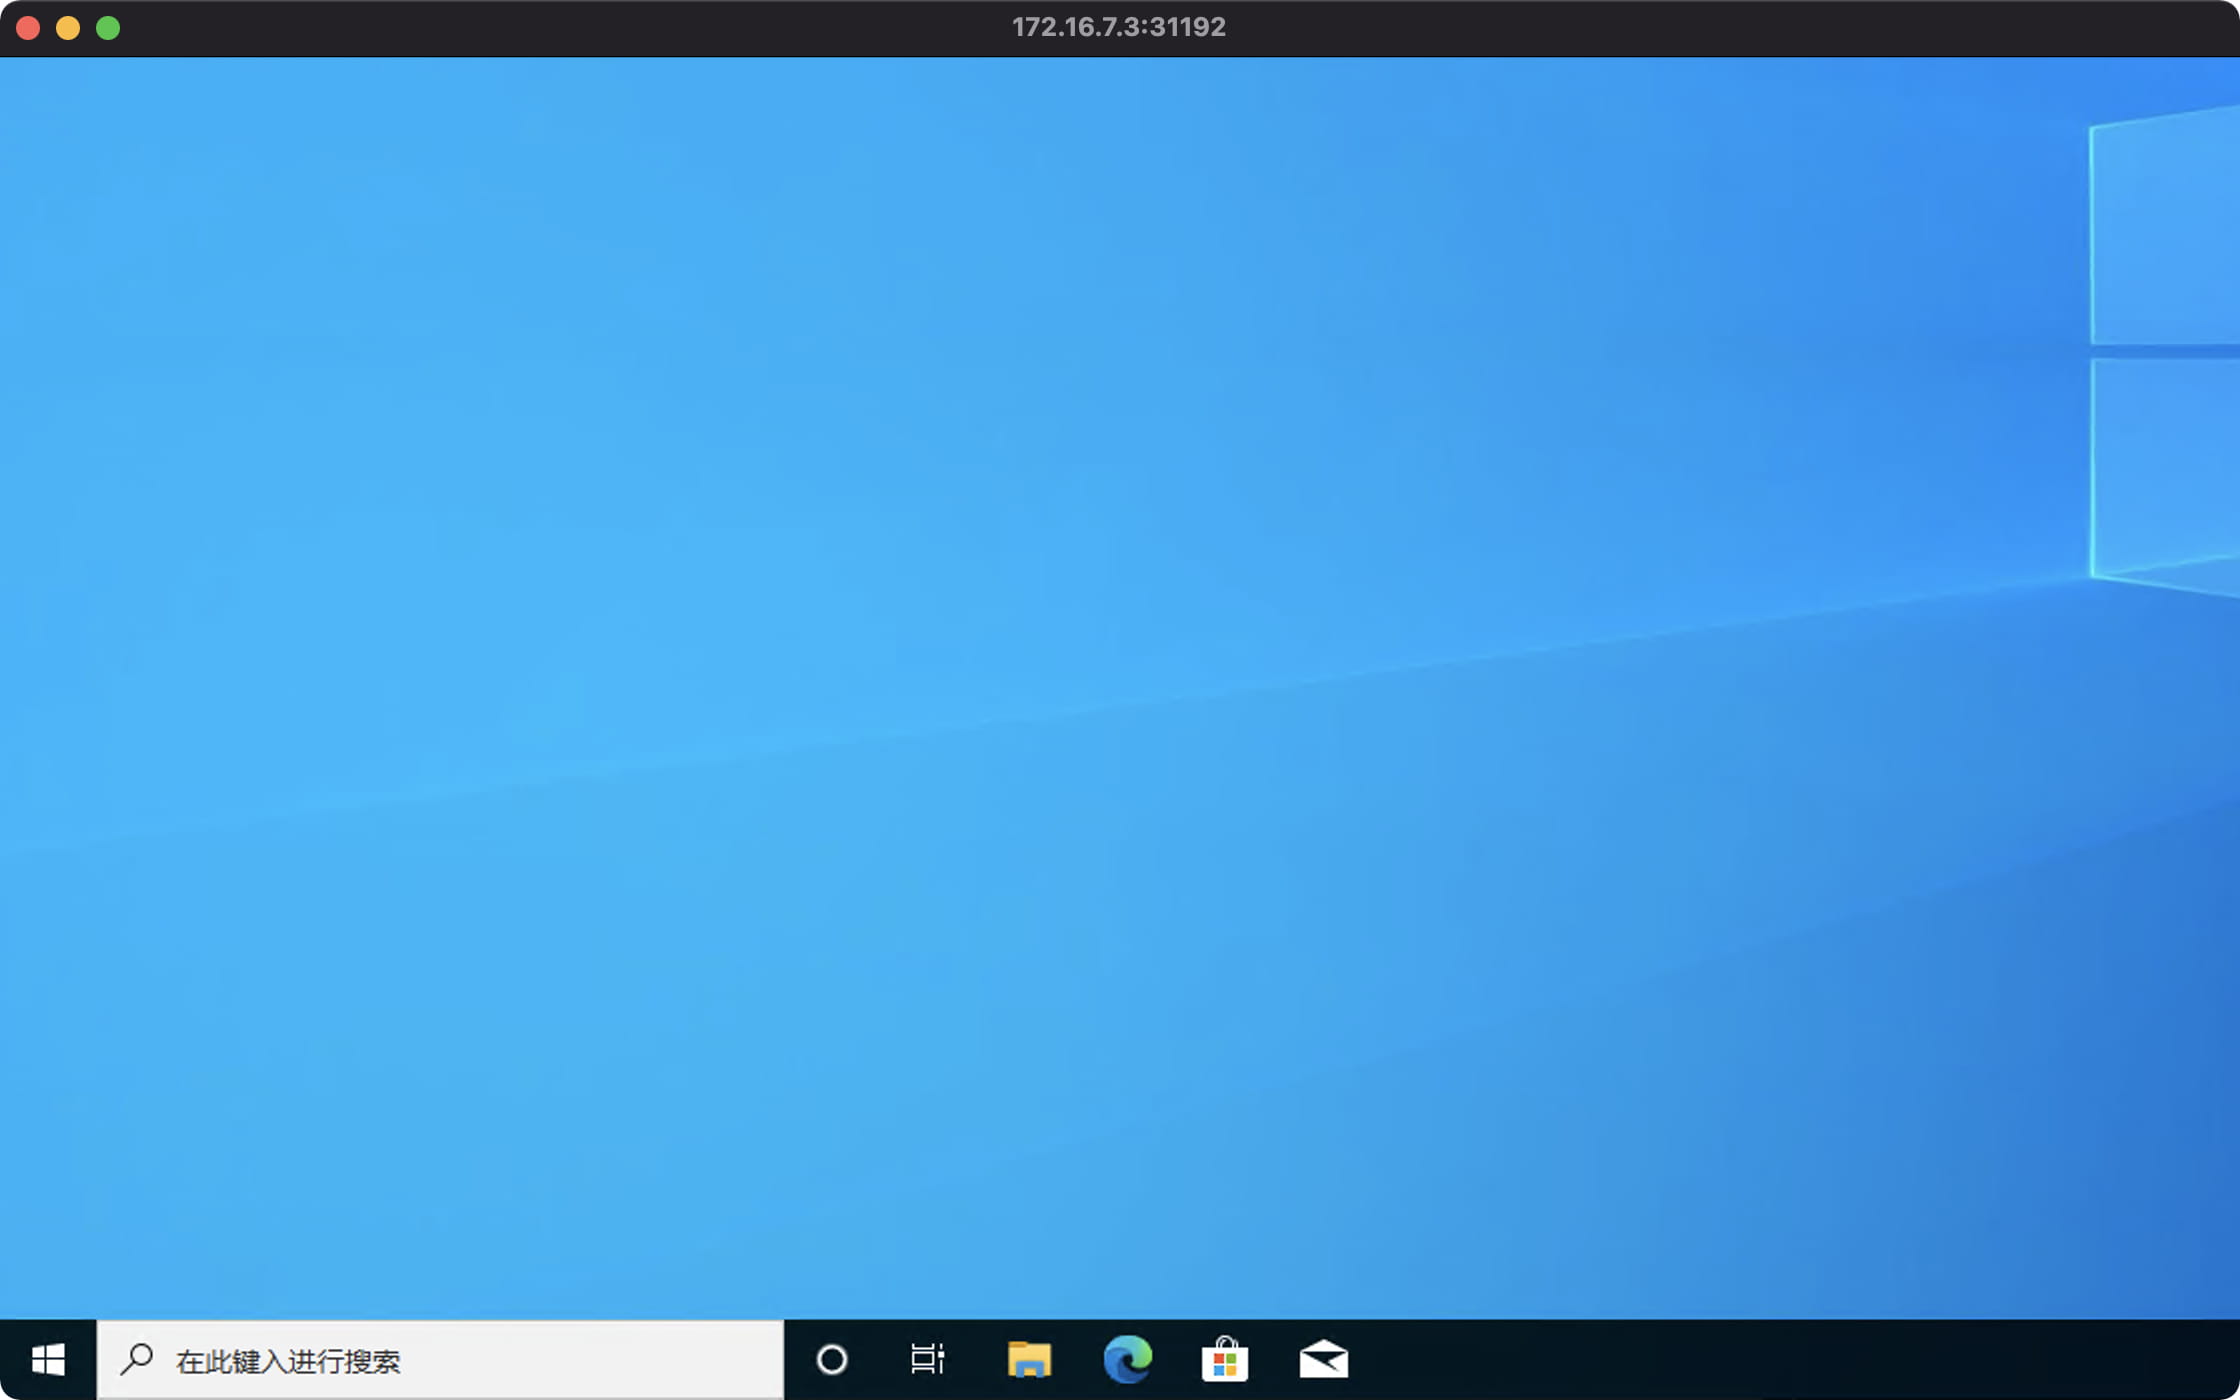Click upper pane of wallpaper Windows logo
This screenshot has height=1400, width=2240.
(x=2165, y=230)
